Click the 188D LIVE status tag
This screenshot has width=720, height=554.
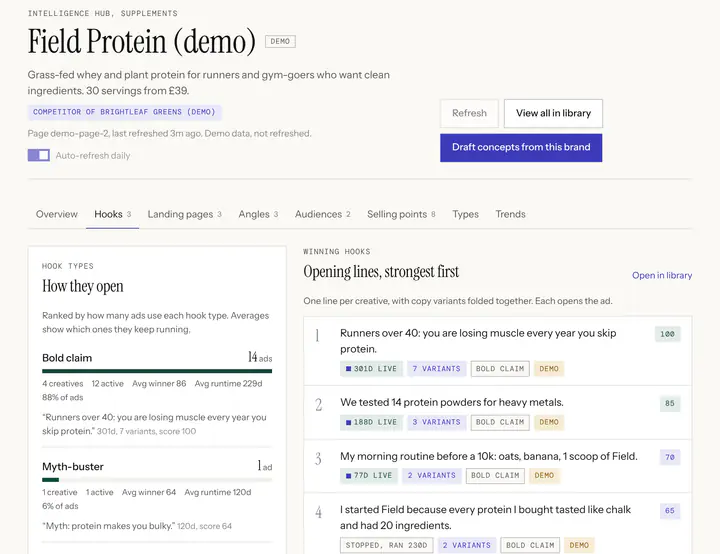tap(371, 422)
